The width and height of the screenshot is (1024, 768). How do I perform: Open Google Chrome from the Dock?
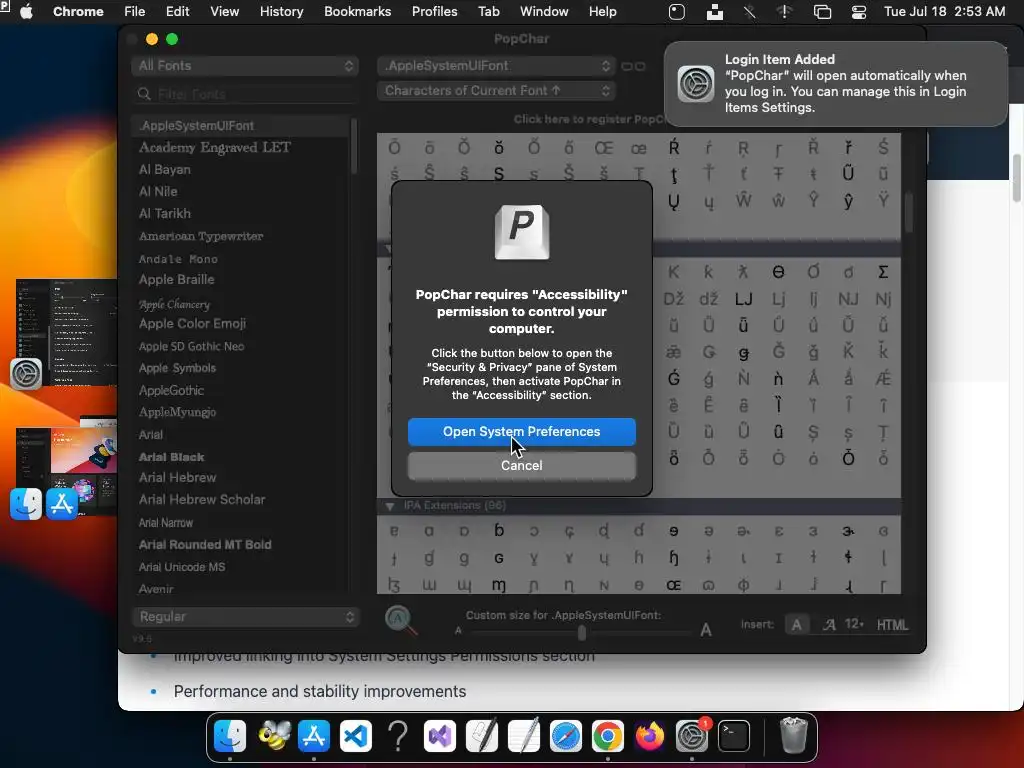point(607,736)
